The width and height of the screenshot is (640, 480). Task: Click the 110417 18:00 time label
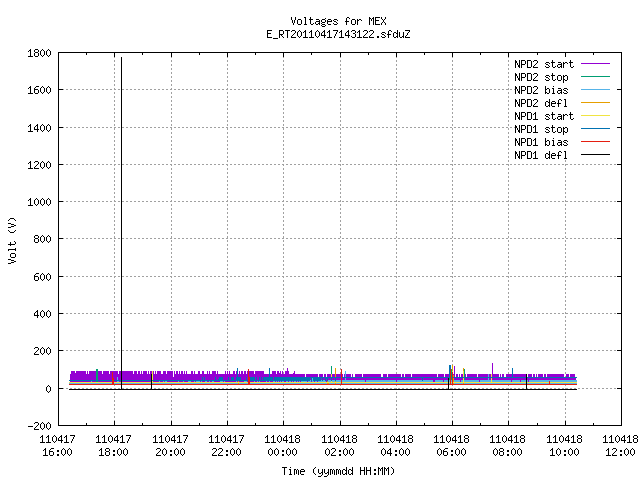[x=113, y=446]
